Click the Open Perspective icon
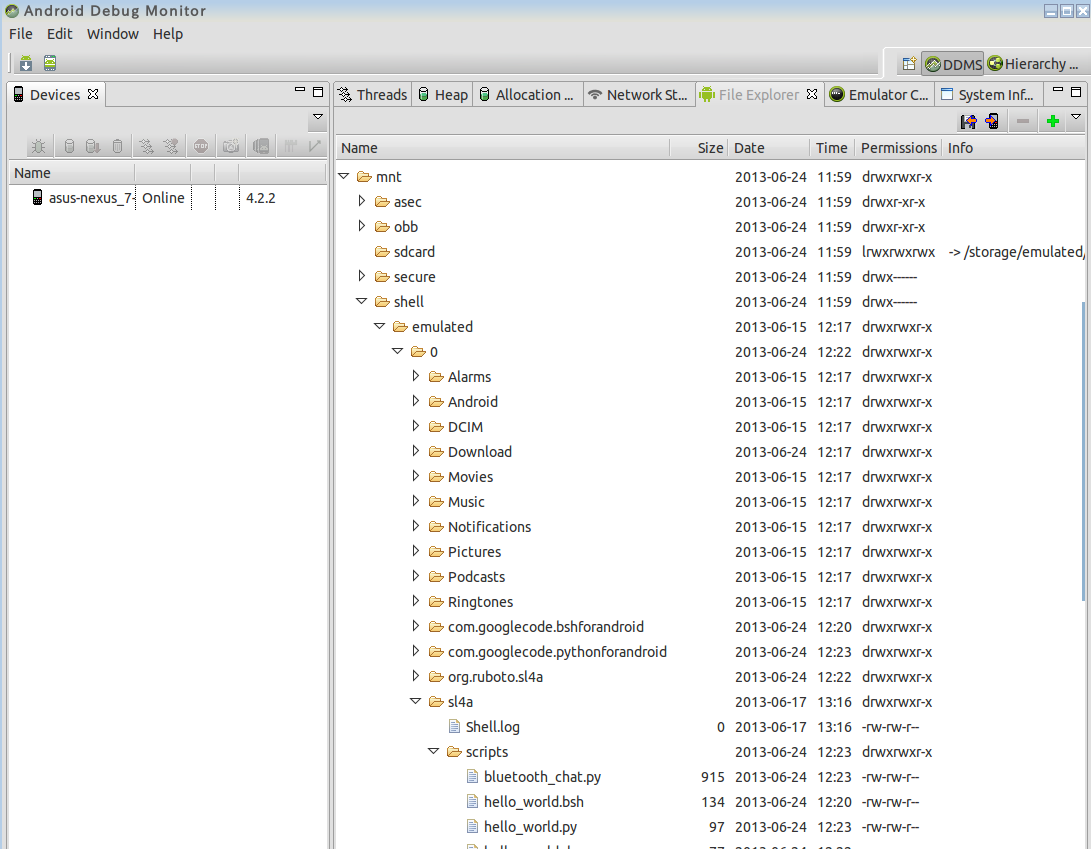The image size is (1091, 849). click(909, 64)
